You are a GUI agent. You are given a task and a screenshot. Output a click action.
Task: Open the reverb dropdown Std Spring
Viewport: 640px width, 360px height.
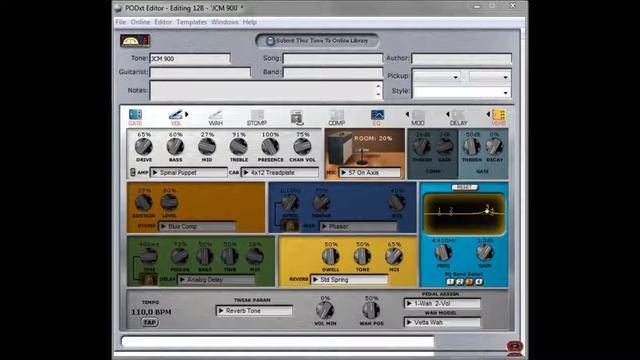click(349, 280)
